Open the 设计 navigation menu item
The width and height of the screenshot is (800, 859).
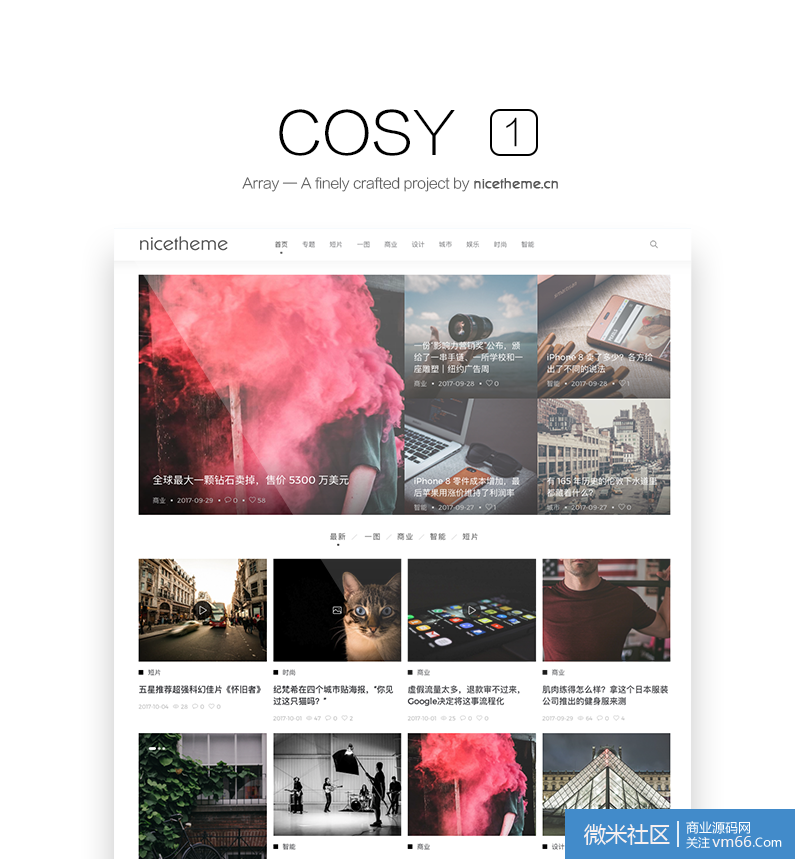tap(418, 244)
